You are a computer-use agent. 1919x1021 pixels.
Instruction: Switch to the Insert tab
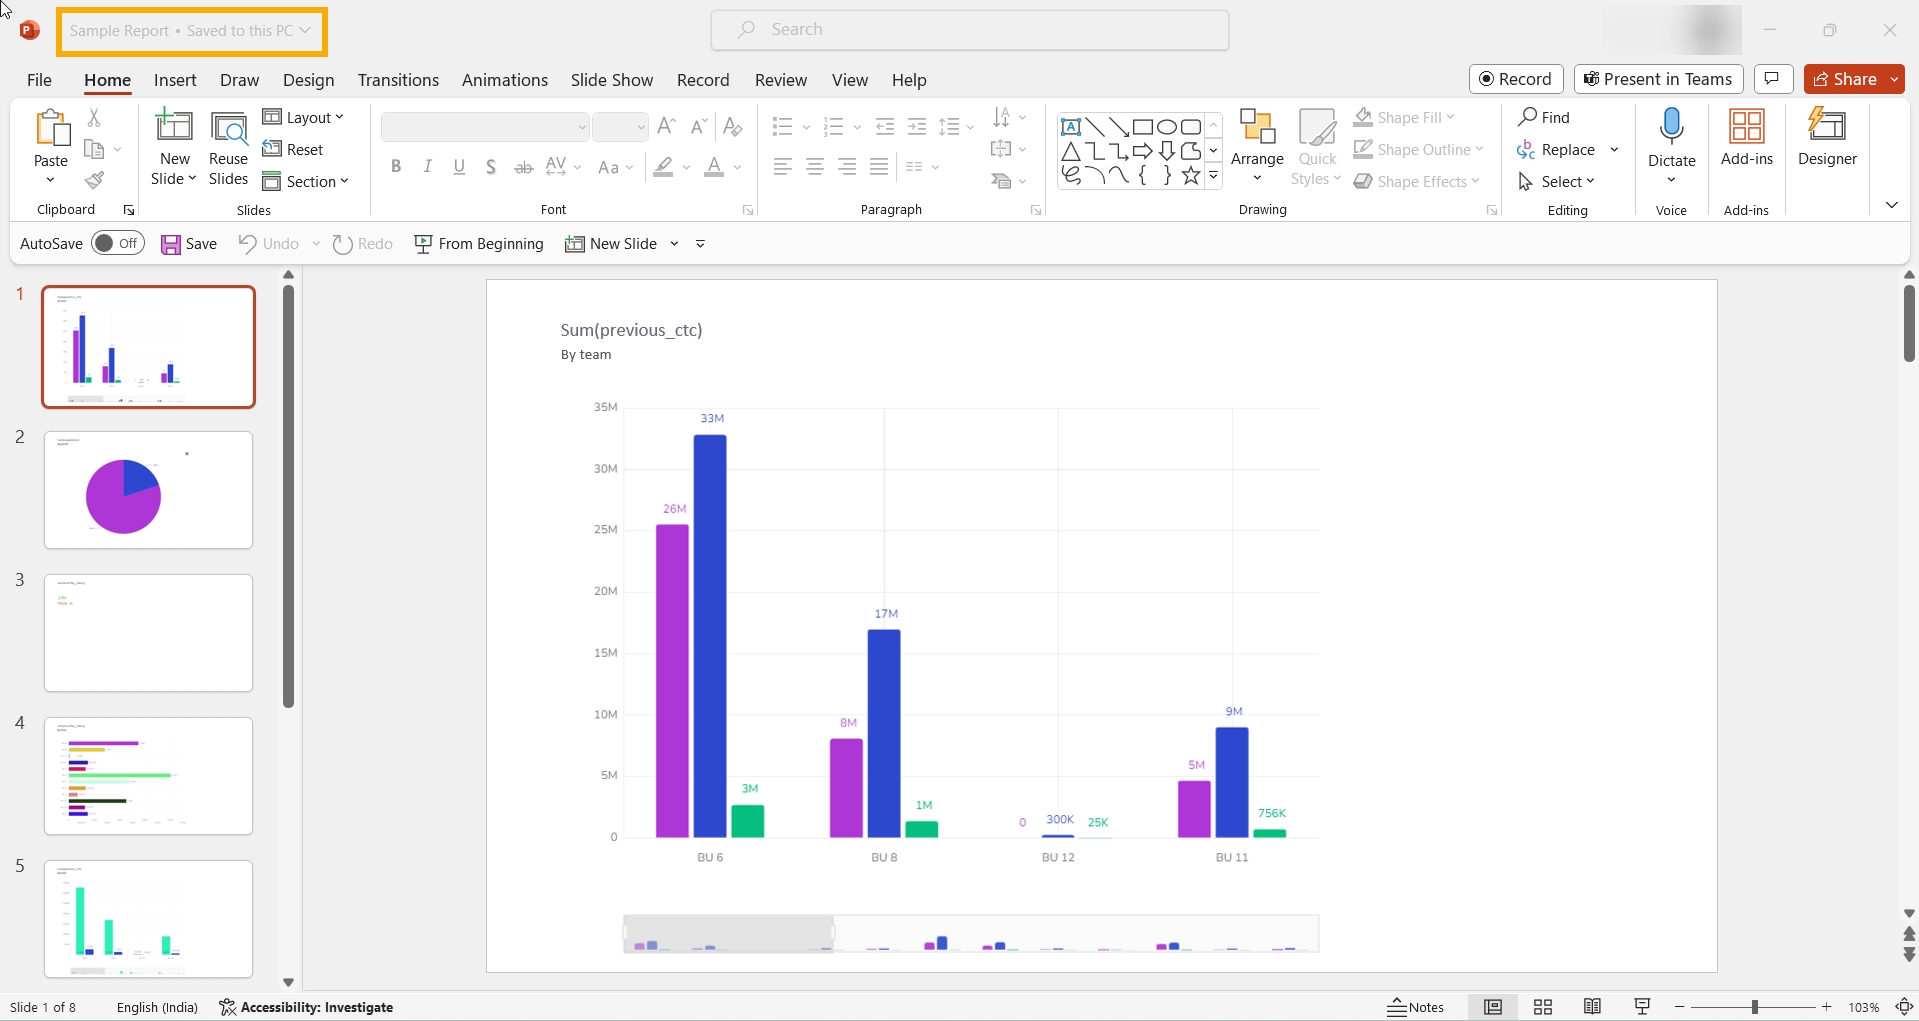175,80
